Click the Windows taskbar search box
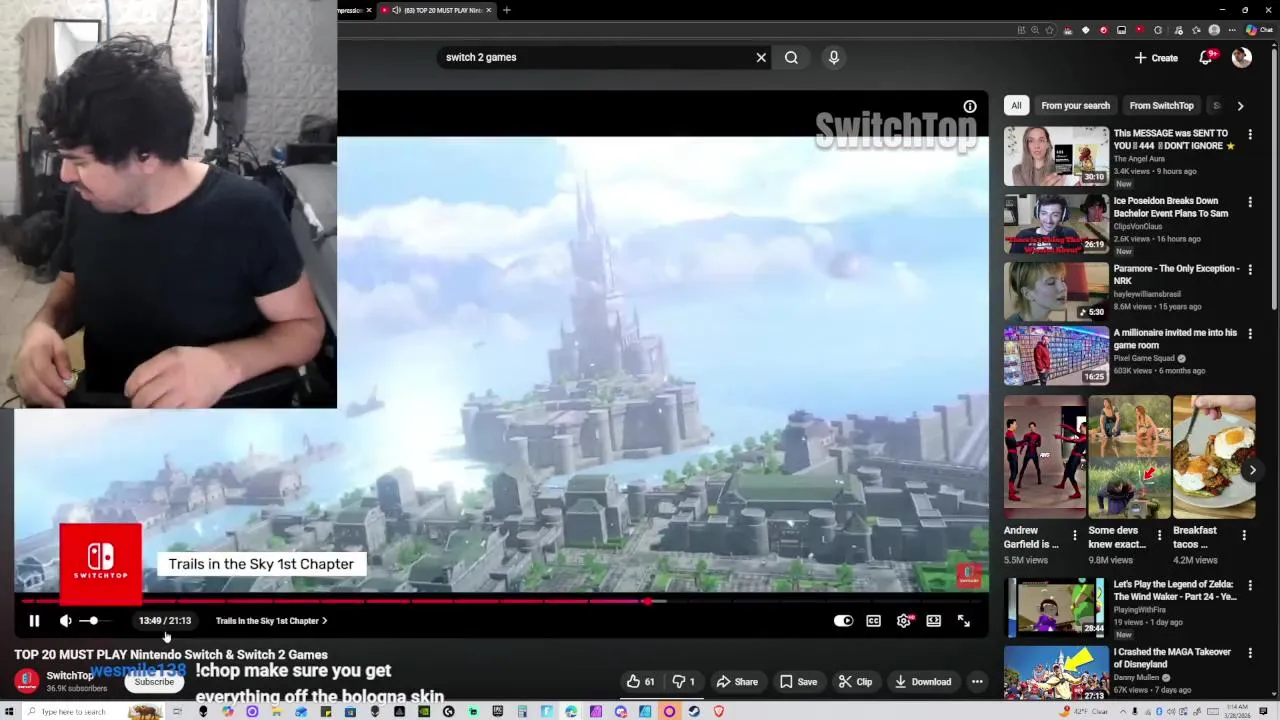The height and width of the screenshot is (720, 1280). click(93, 712)
